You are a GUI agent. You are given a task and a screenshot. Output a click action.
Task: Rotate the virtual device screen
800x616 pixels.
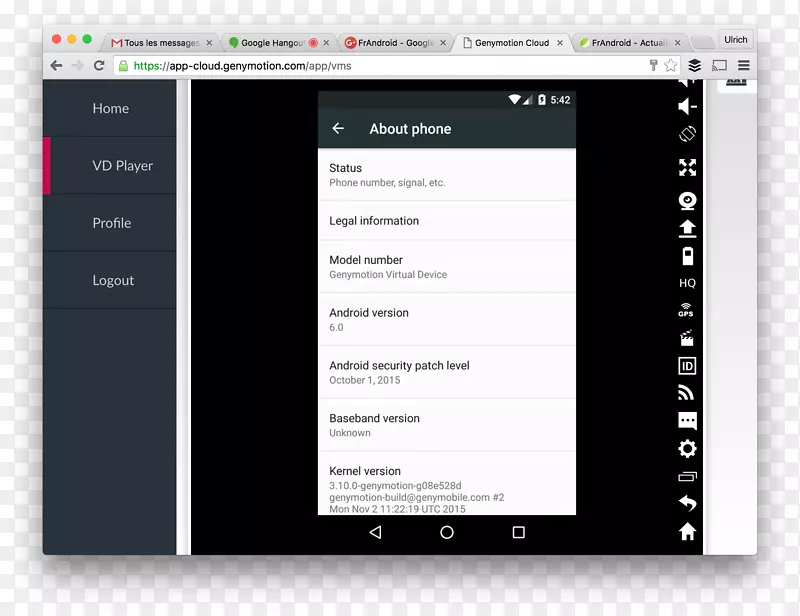click(687, 133)
